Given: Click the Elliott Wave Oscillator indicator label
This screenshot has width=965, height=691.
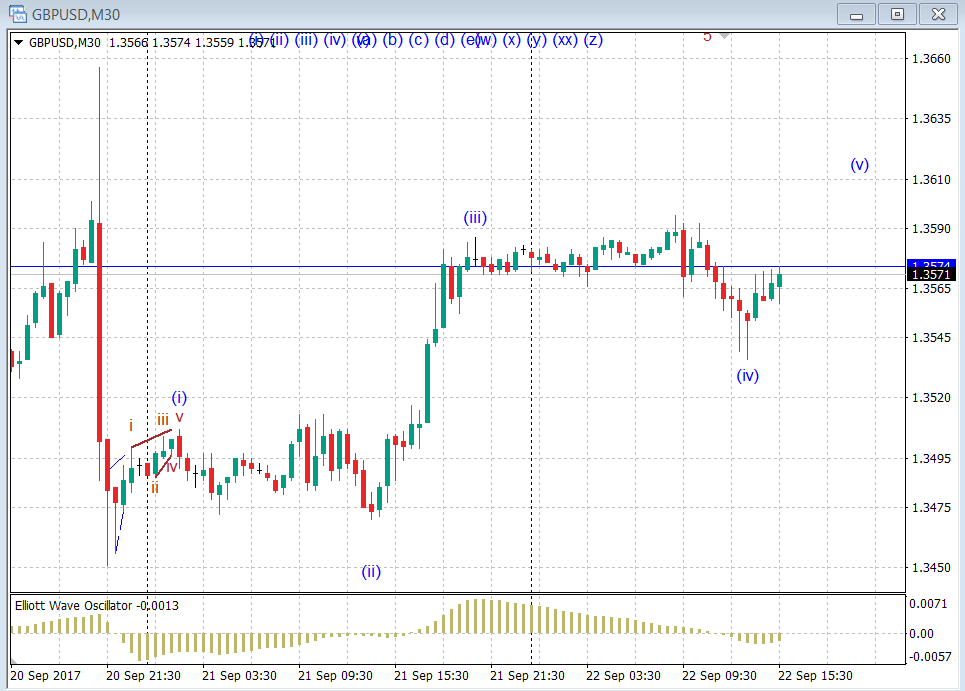Looking at the screenshot, I should click(97, 605).
